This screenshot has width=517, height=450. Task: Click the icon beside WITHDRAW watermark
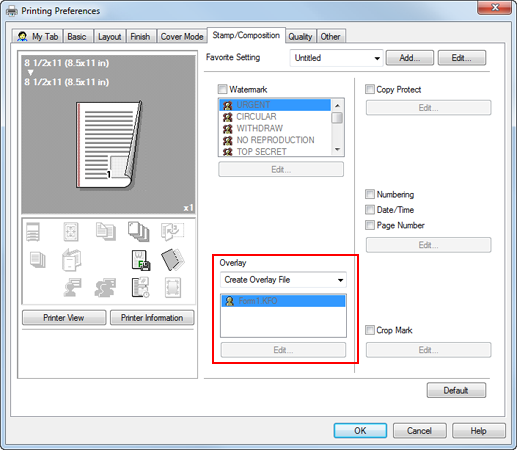(x=228, y=128)
